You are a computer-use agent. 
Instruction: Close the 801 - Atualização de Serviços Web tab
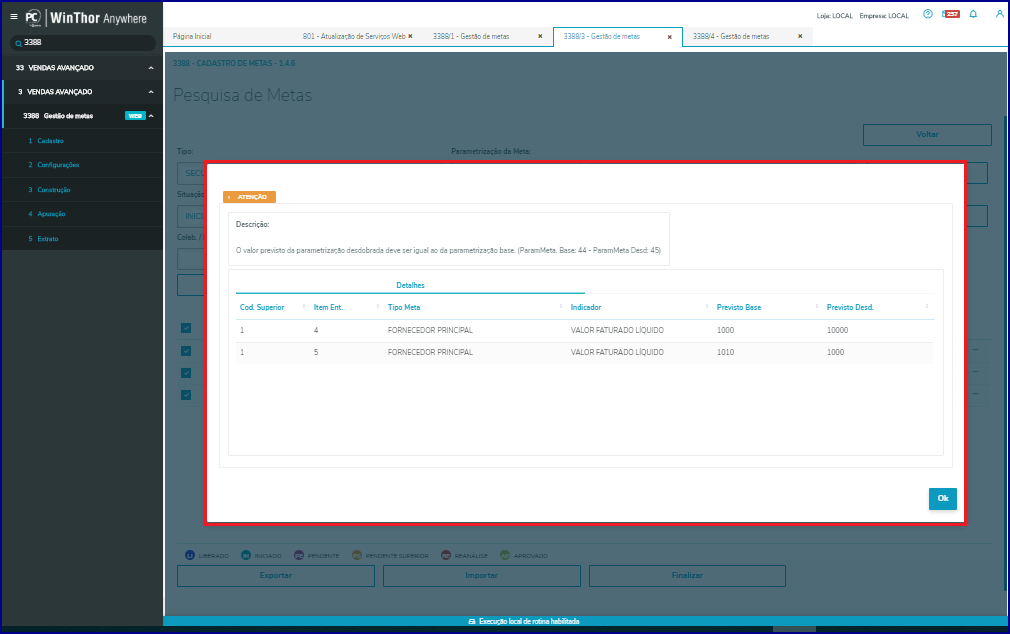click(410, 37)
